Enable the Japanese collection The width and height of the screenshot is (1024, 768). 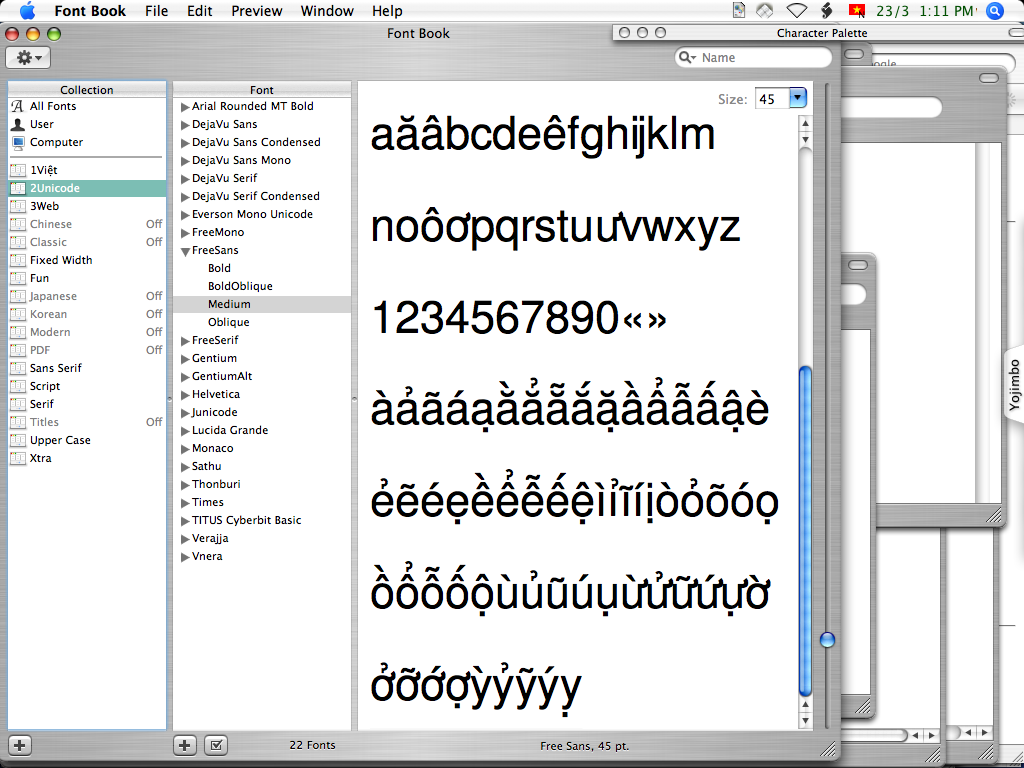[x=154, y=296]
